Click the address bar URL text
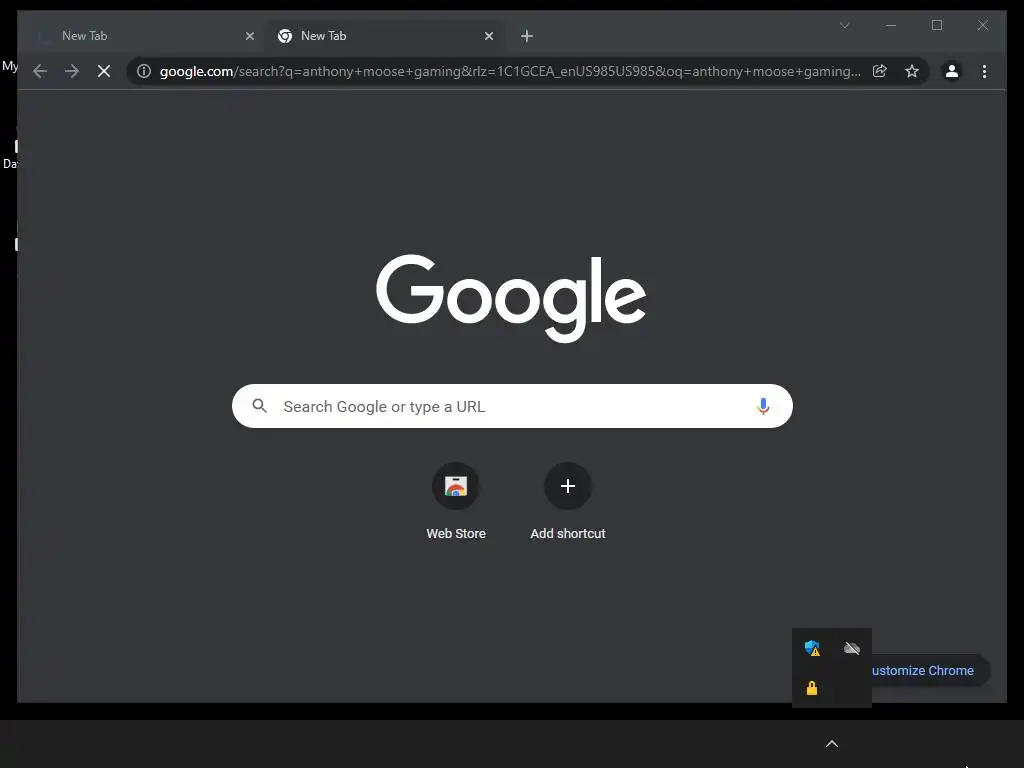 510,71
